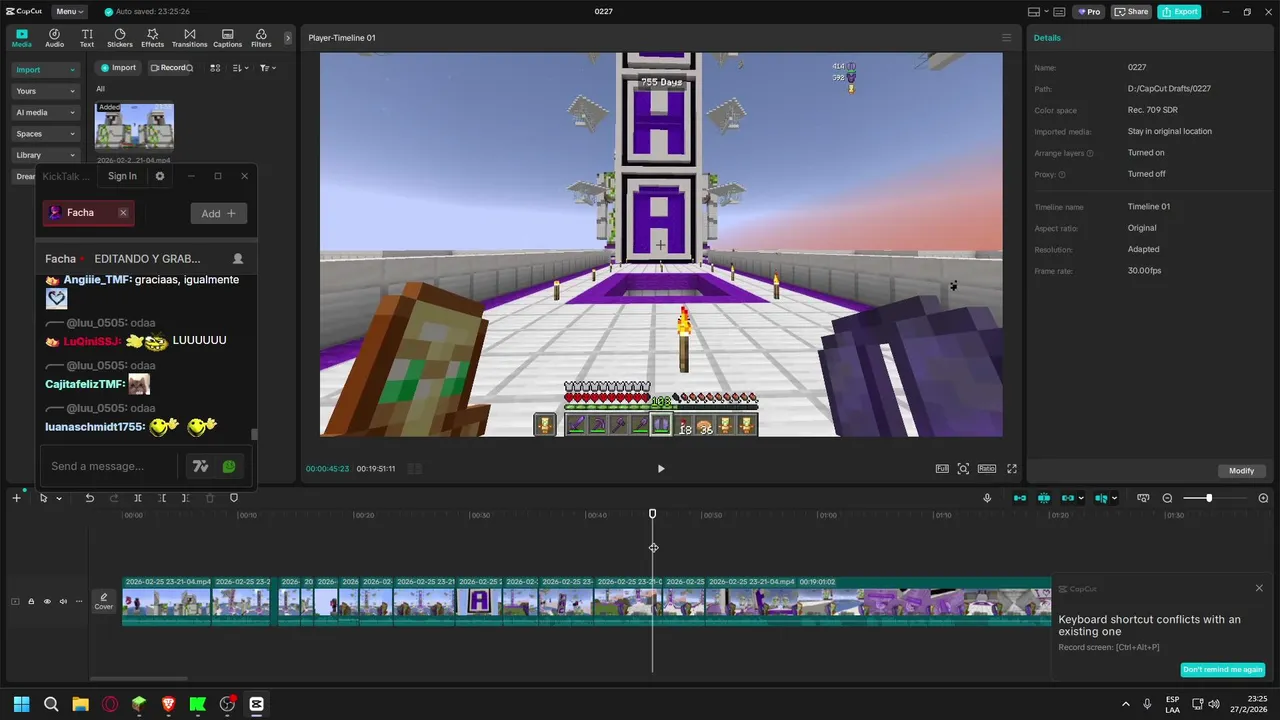Switch media grid view layout

(x=214, y=68)
